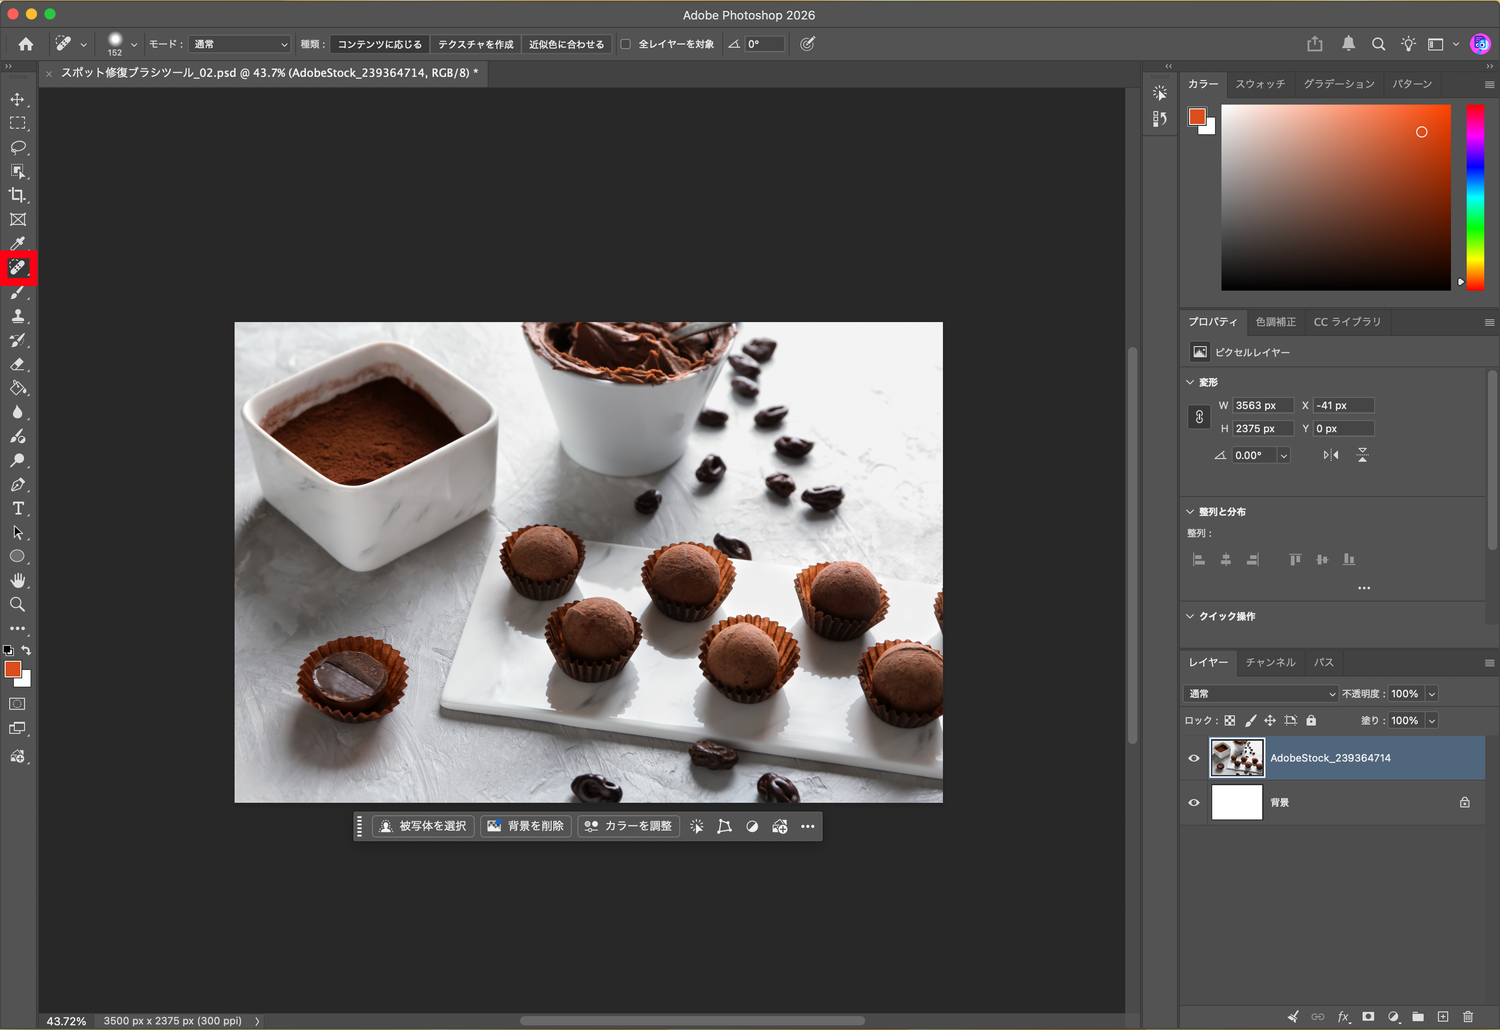Viewport: 1500px width, 1030px height.
Task: Open search with the magnifier icon
Action: click(x=1378, y=44)
